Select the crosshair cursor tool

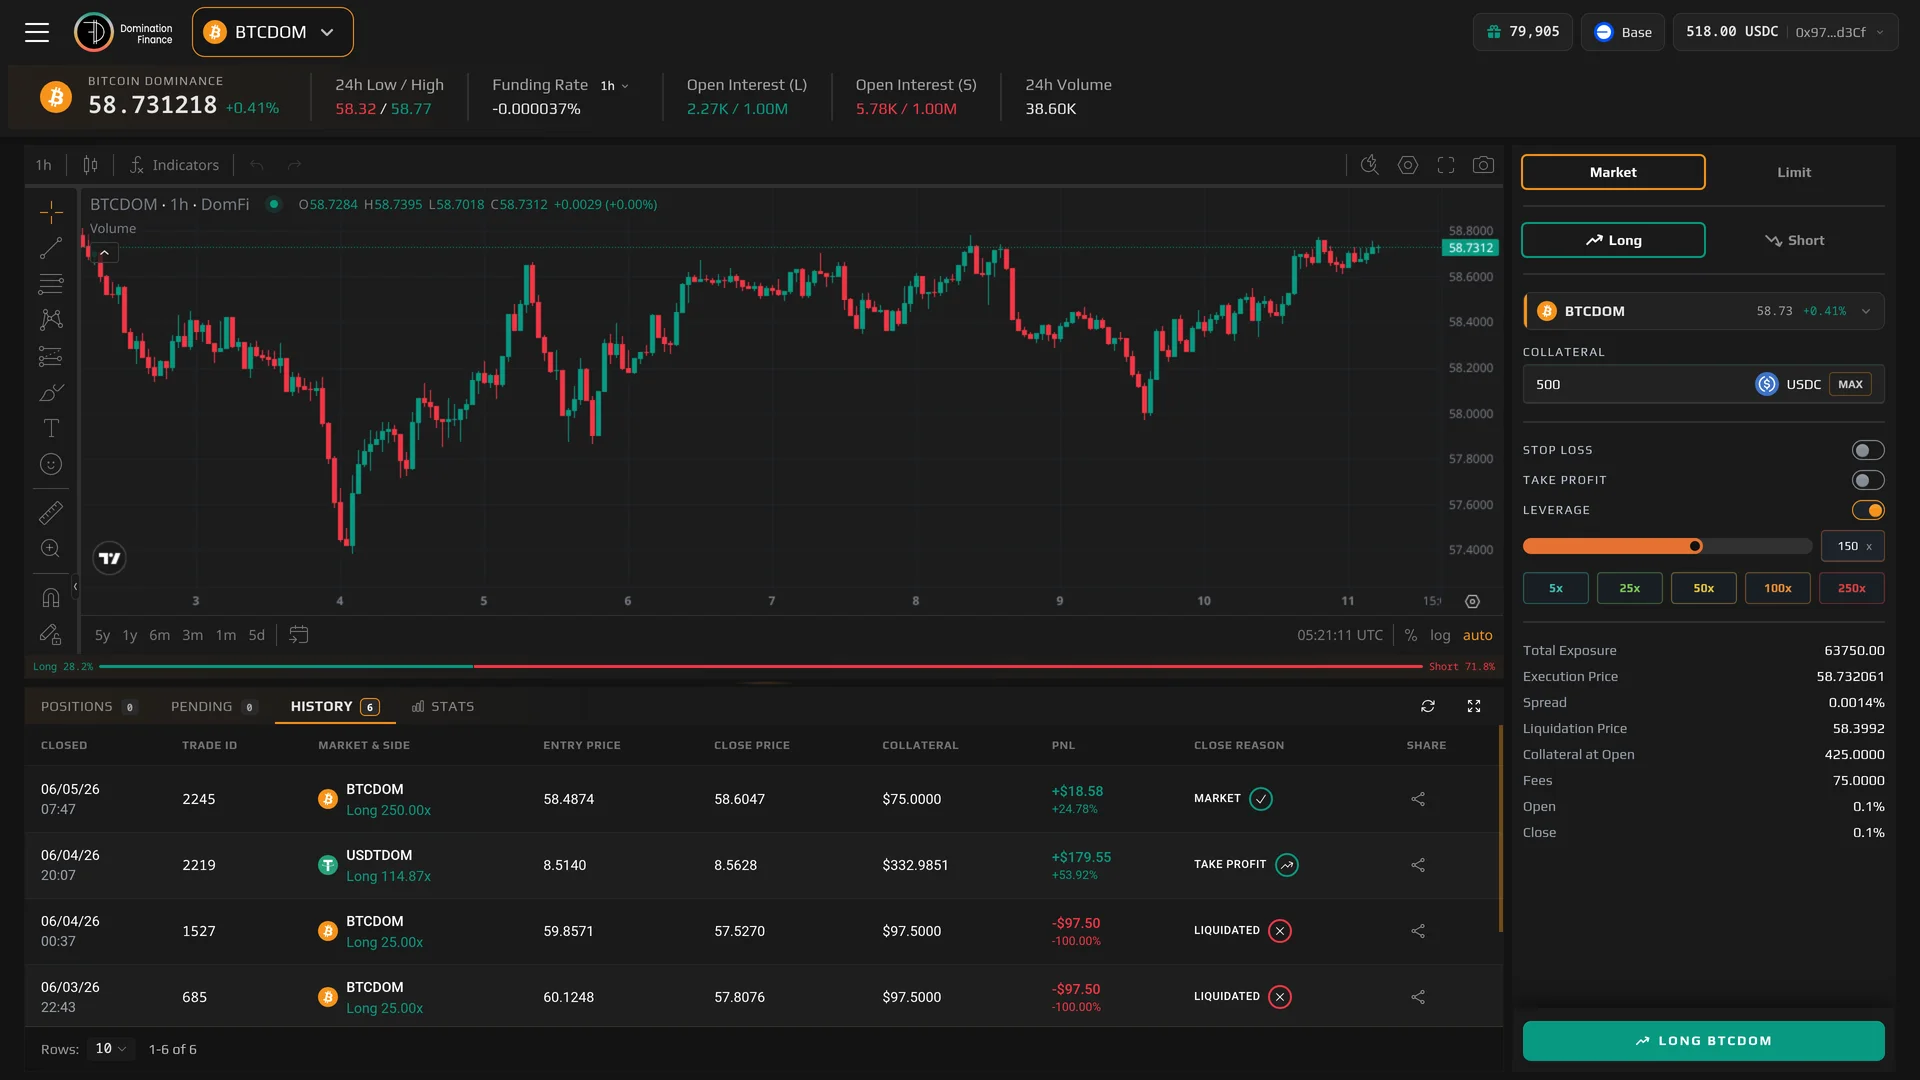point(51,212)
